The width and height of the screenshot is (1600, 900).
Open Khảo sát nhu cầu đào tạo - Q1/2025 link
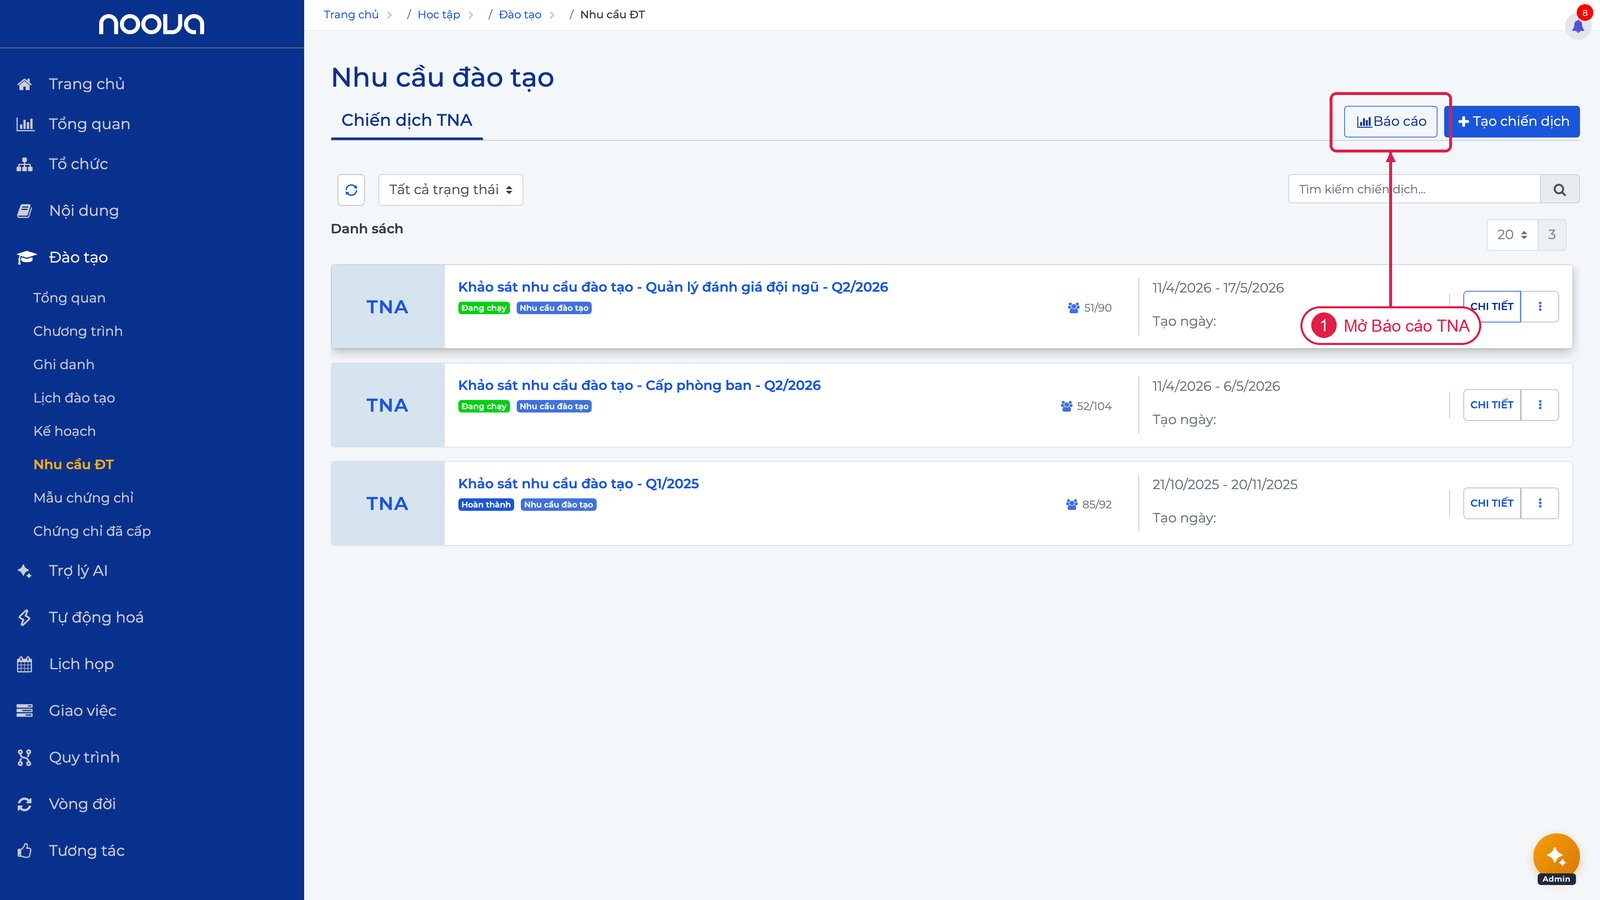[579, 484]
